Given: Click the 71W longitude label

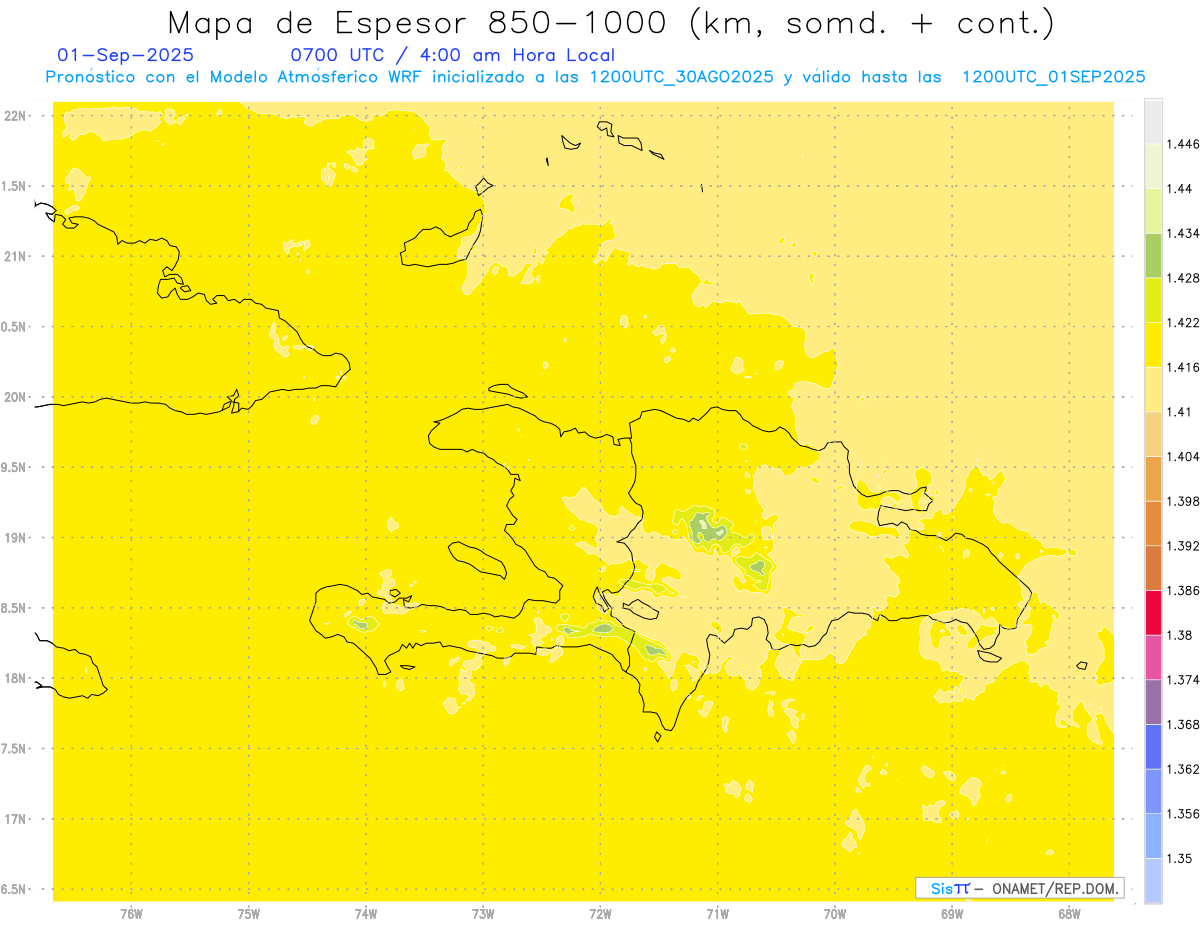Looking at the screenshot, I should click(717, 914).
